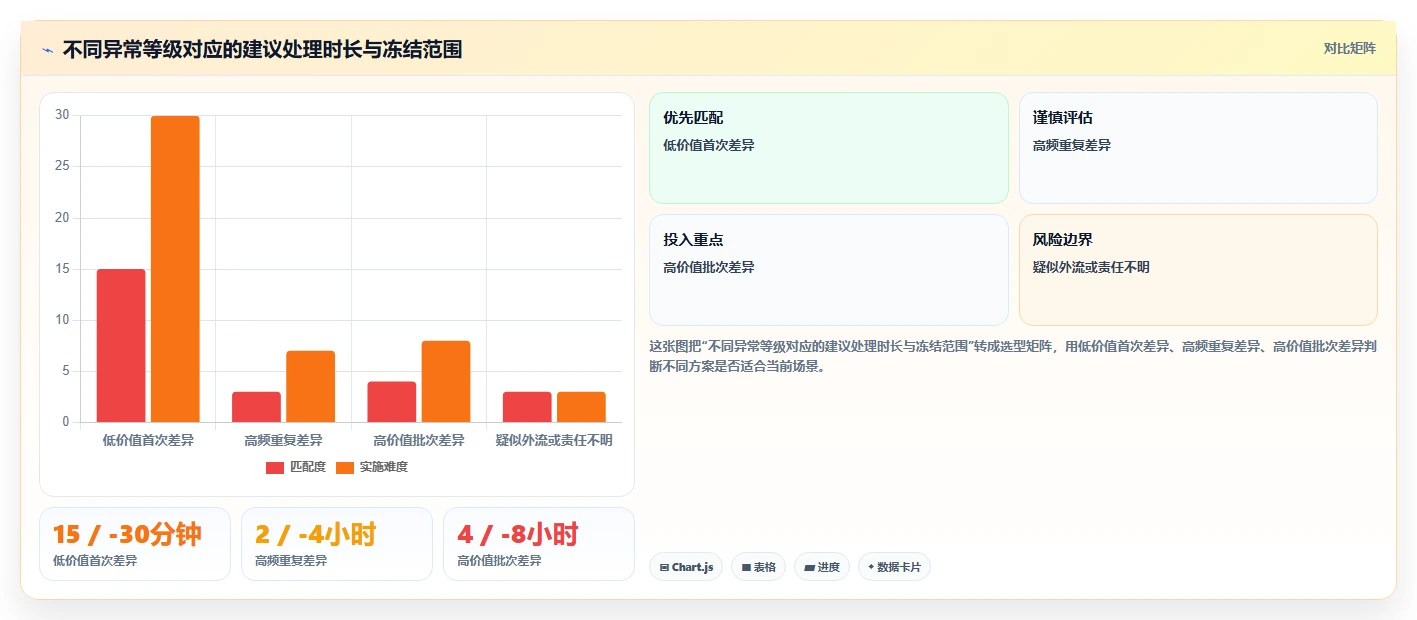The height and width of the screenshot is (620, 1417).
Task: Select the 4 / -8小时 data card
Action: [x=539, y=544]
